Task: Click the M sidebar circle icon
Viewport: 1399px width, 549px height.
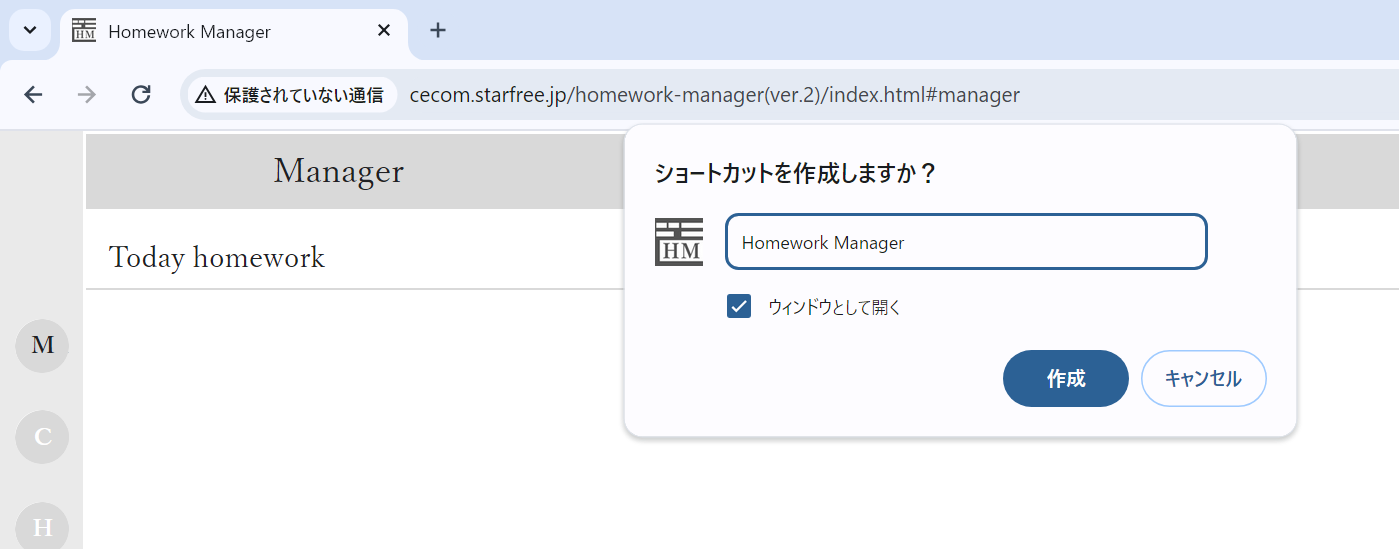Action: (x=43, y=345)
